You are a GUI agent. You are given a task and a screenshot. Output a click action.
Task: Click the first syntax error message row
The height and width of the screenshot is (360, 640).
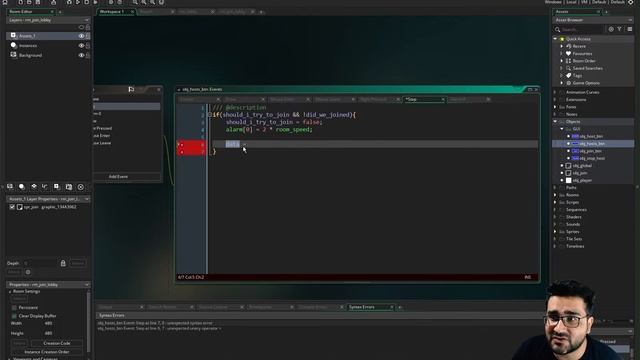click(x=155, y=323)
